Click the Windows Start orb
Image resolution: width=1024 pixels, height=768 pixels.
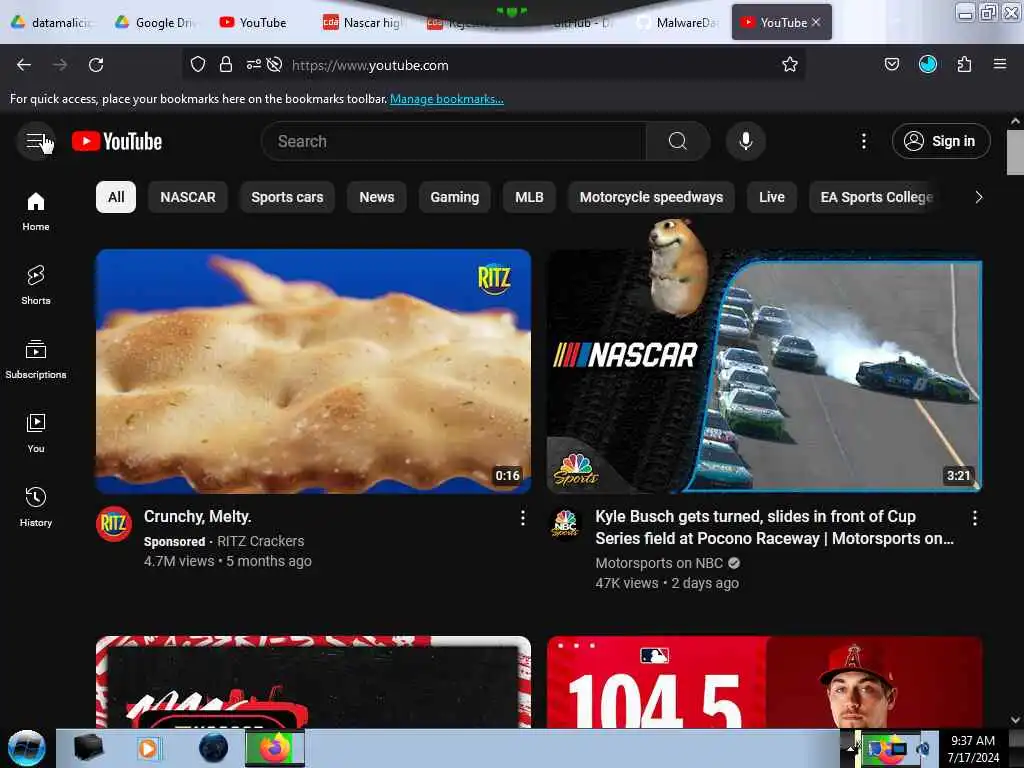pos(27,748)
